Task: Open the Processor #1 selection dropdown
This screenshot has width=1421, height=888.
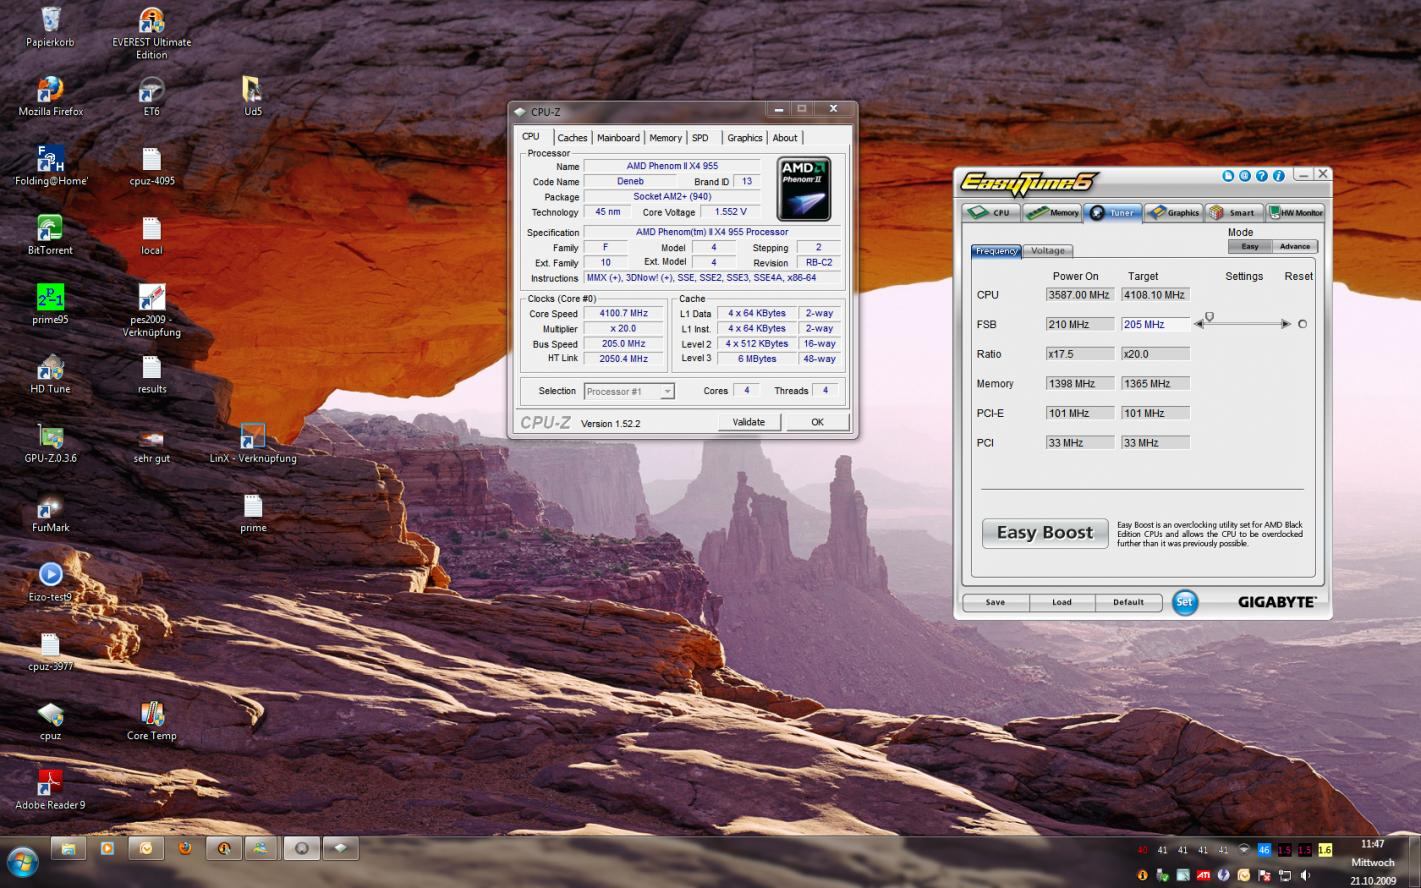Action: point(629,391)
